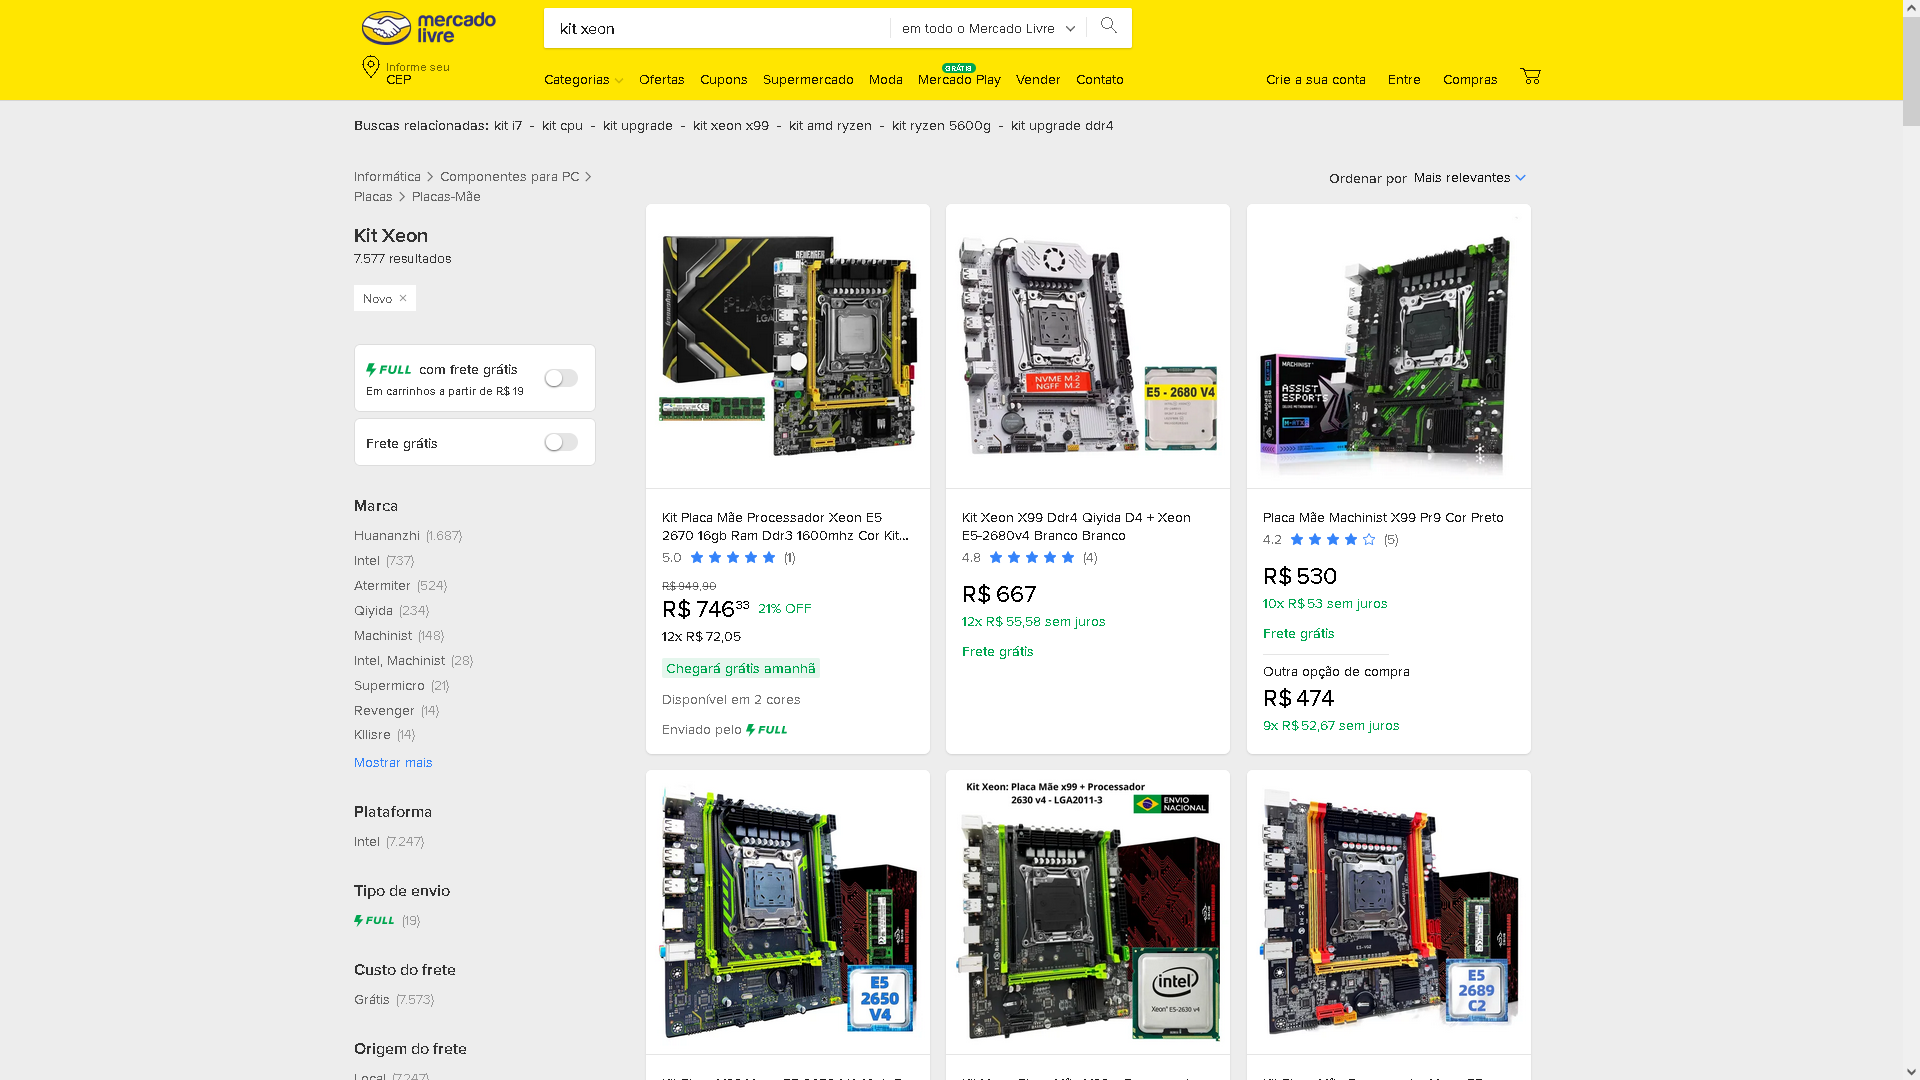1920x1080 pixels.
Task: Click star rating of Machinist X99 Pr9
Action: 1332,540
